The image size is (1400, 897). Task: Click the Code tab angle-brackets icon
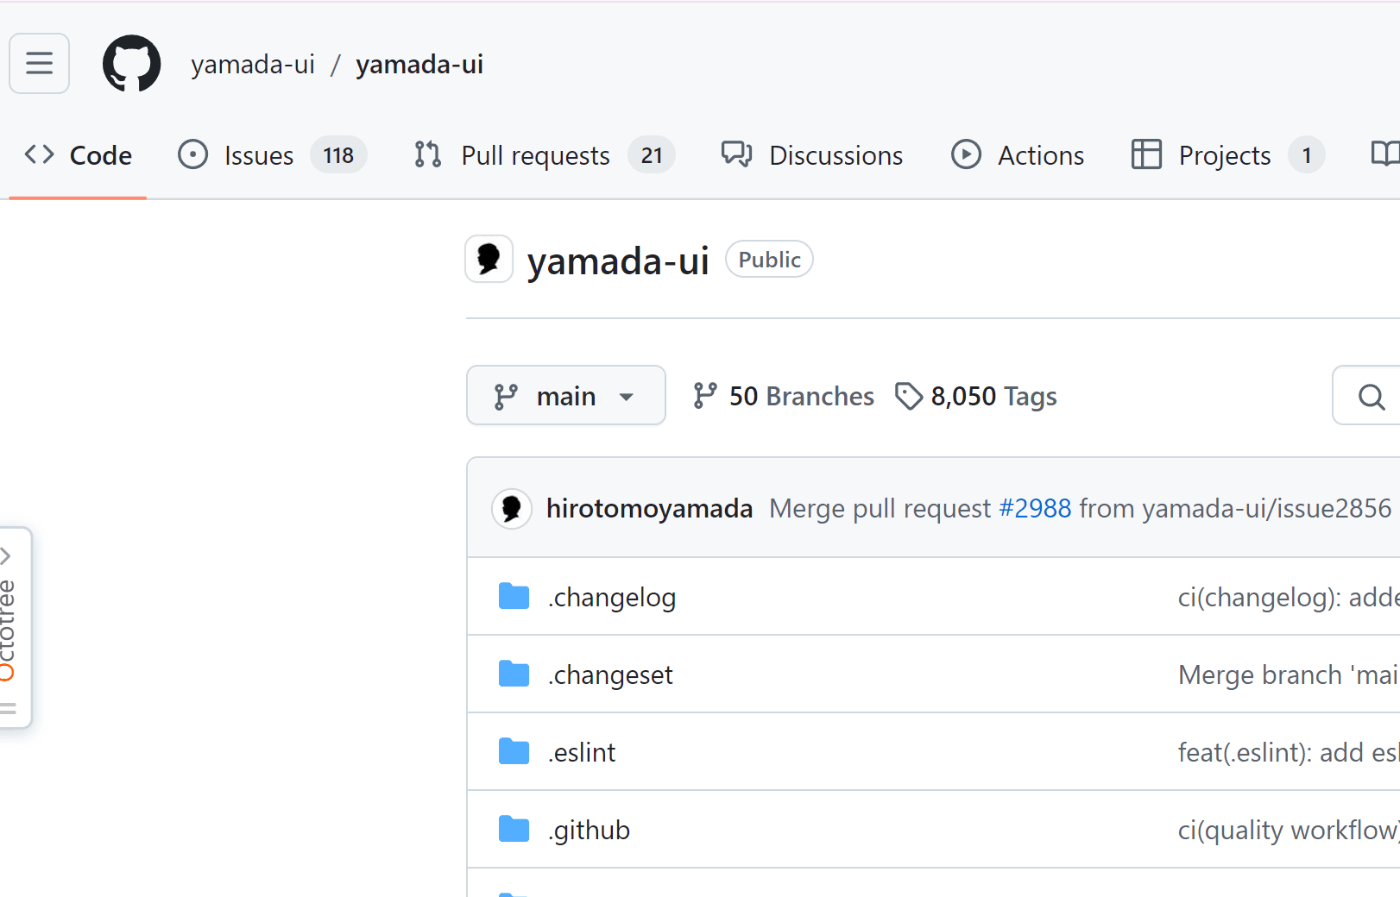tap(39, 154)
